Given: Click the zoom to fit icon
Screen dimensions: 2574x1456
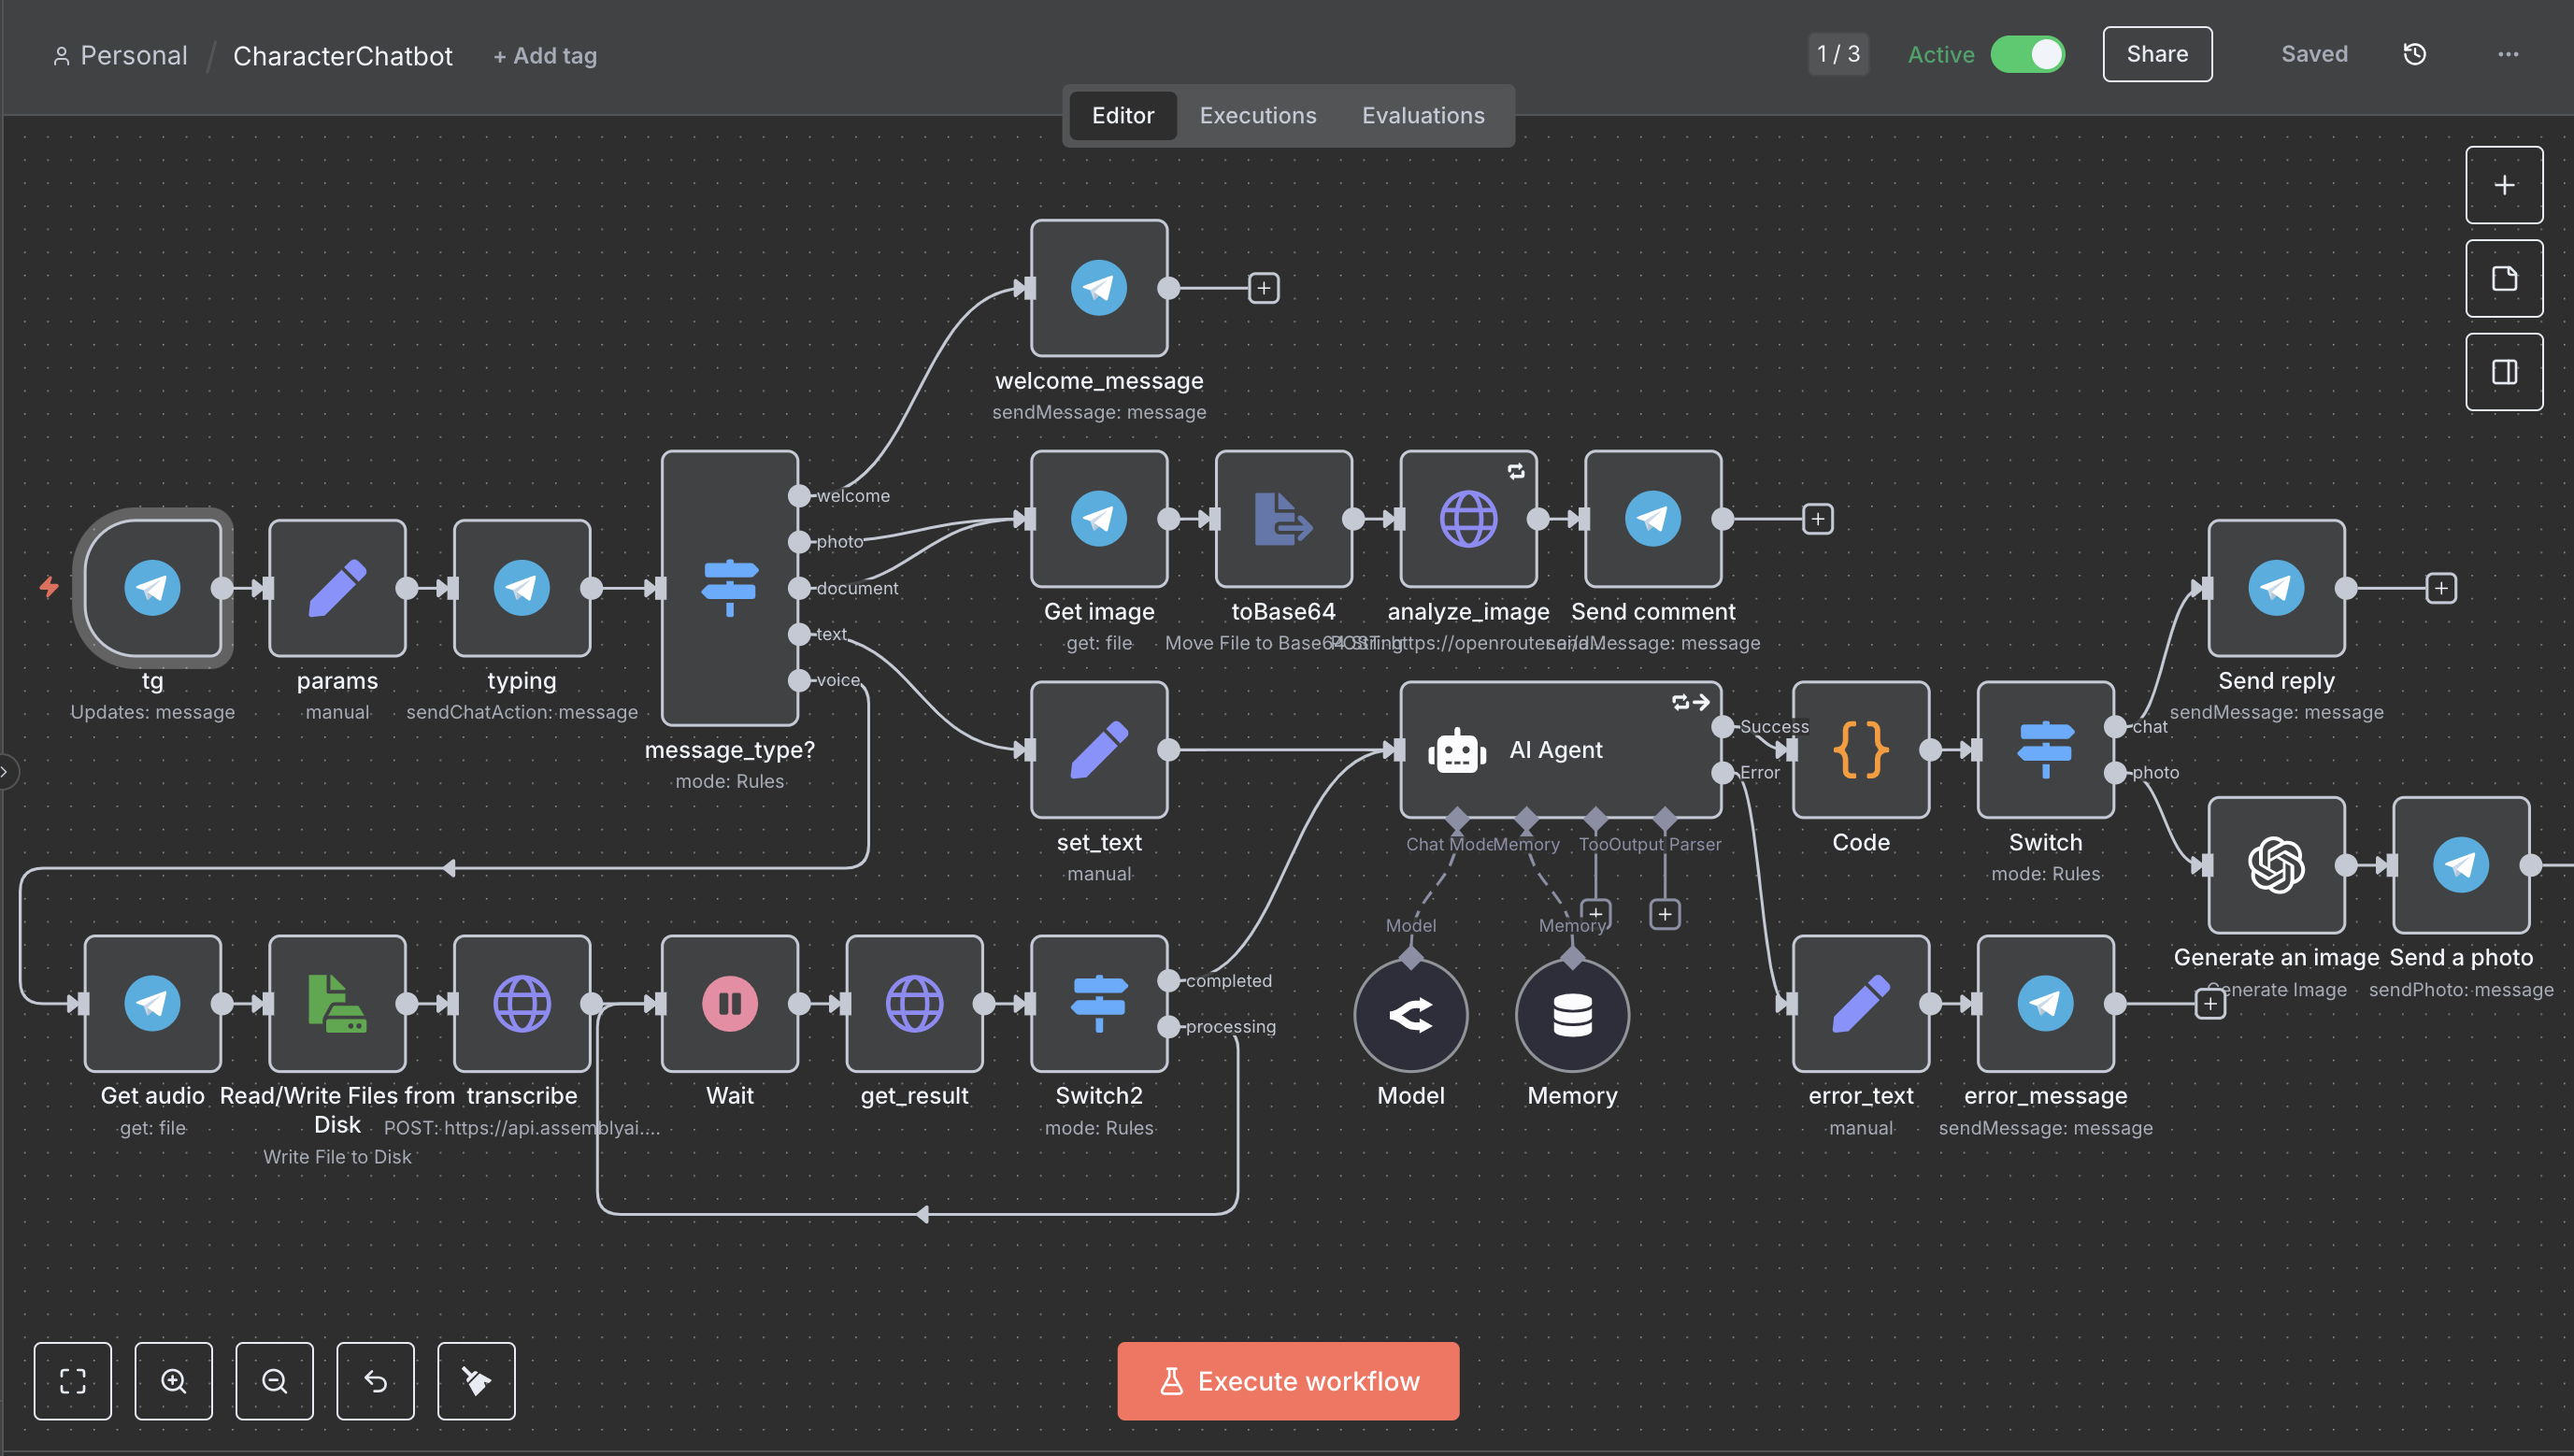Looking at the screenshot, I should (72, 1380).
